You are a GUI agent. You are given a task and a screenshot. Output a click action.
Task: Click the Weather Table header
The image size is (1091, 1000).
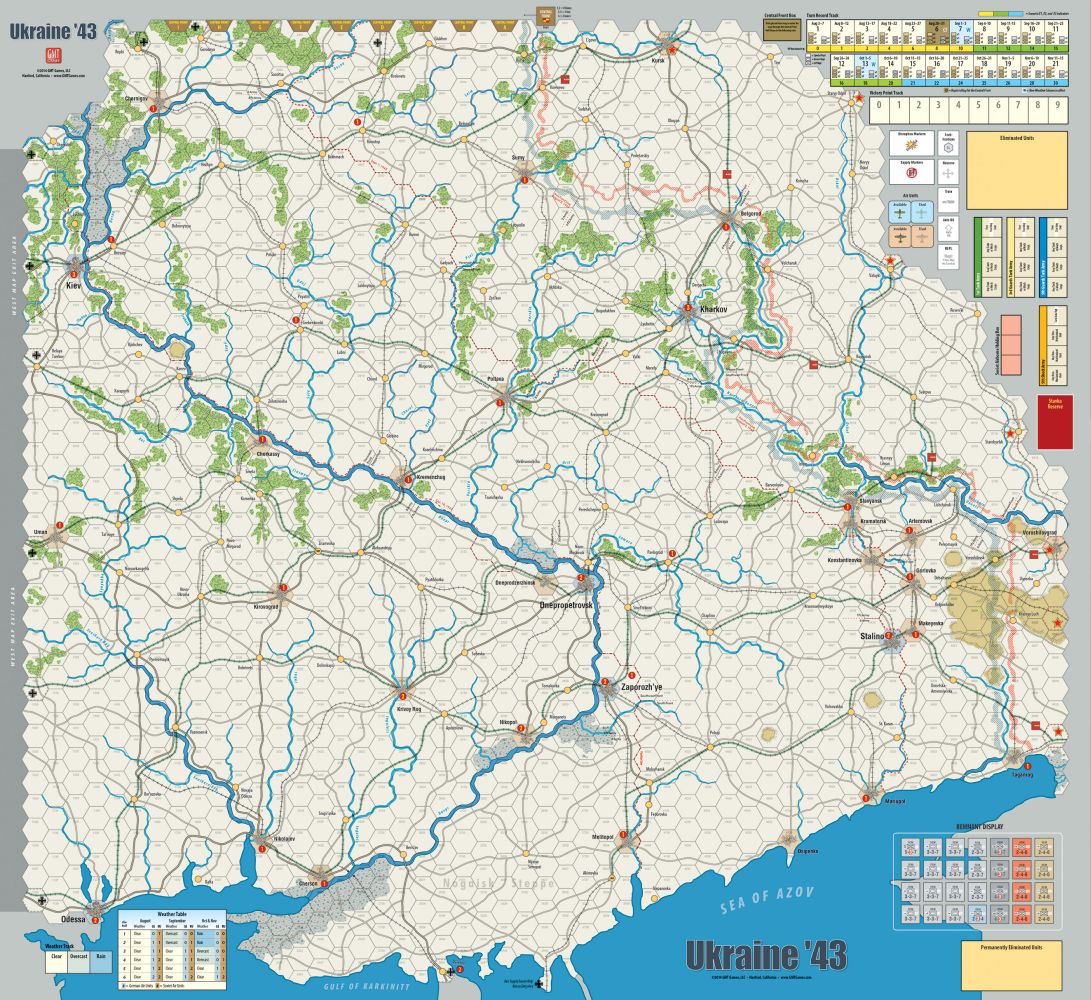point(172,912)
